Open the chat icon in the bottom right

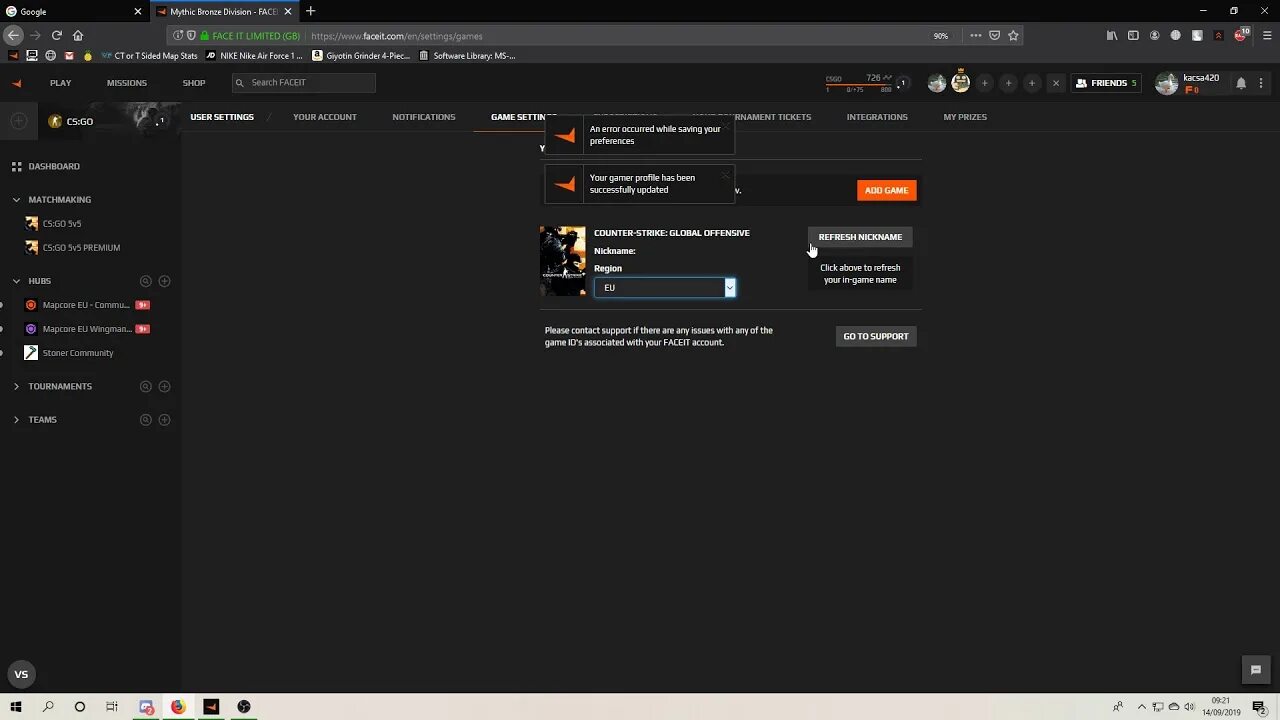click(x=1256, y=670)
